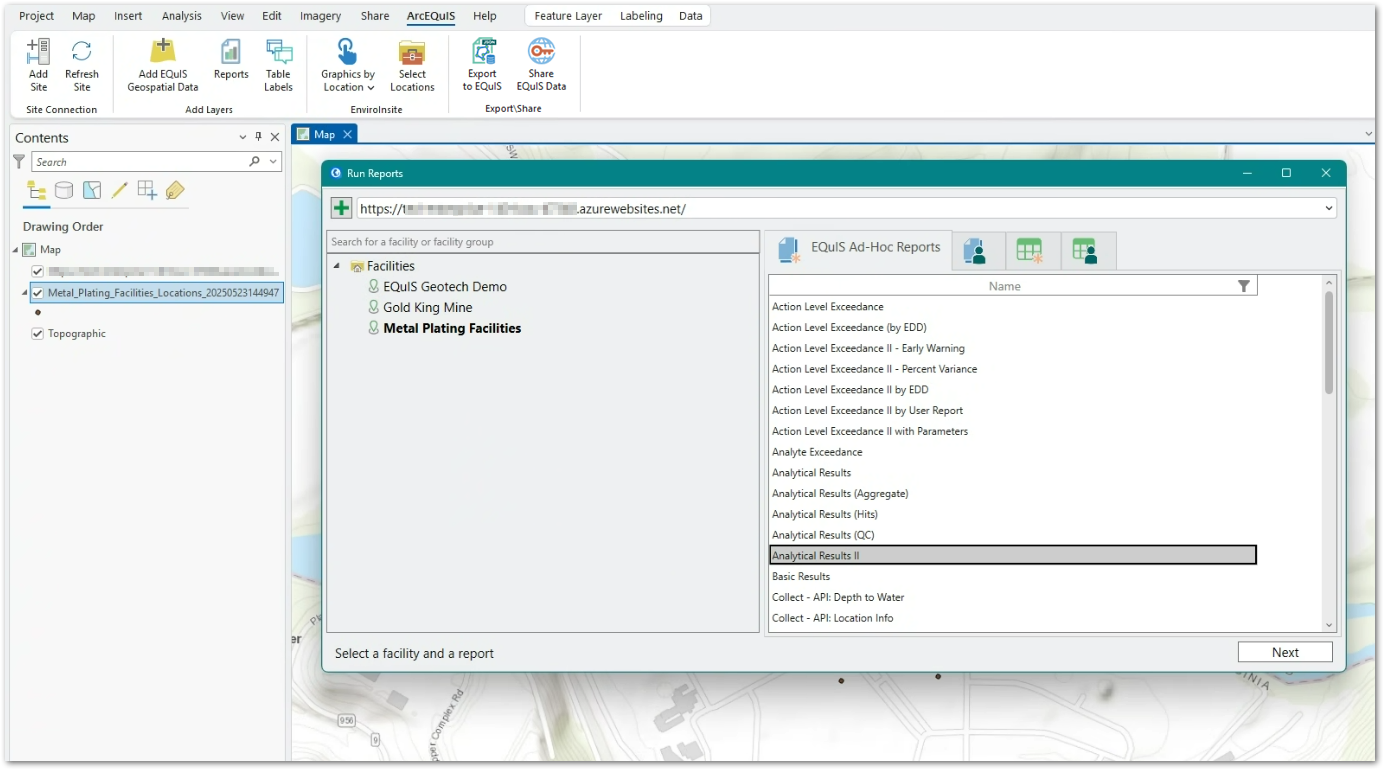
Task: Click the Name column header
Action: (x=1004, y=286)
